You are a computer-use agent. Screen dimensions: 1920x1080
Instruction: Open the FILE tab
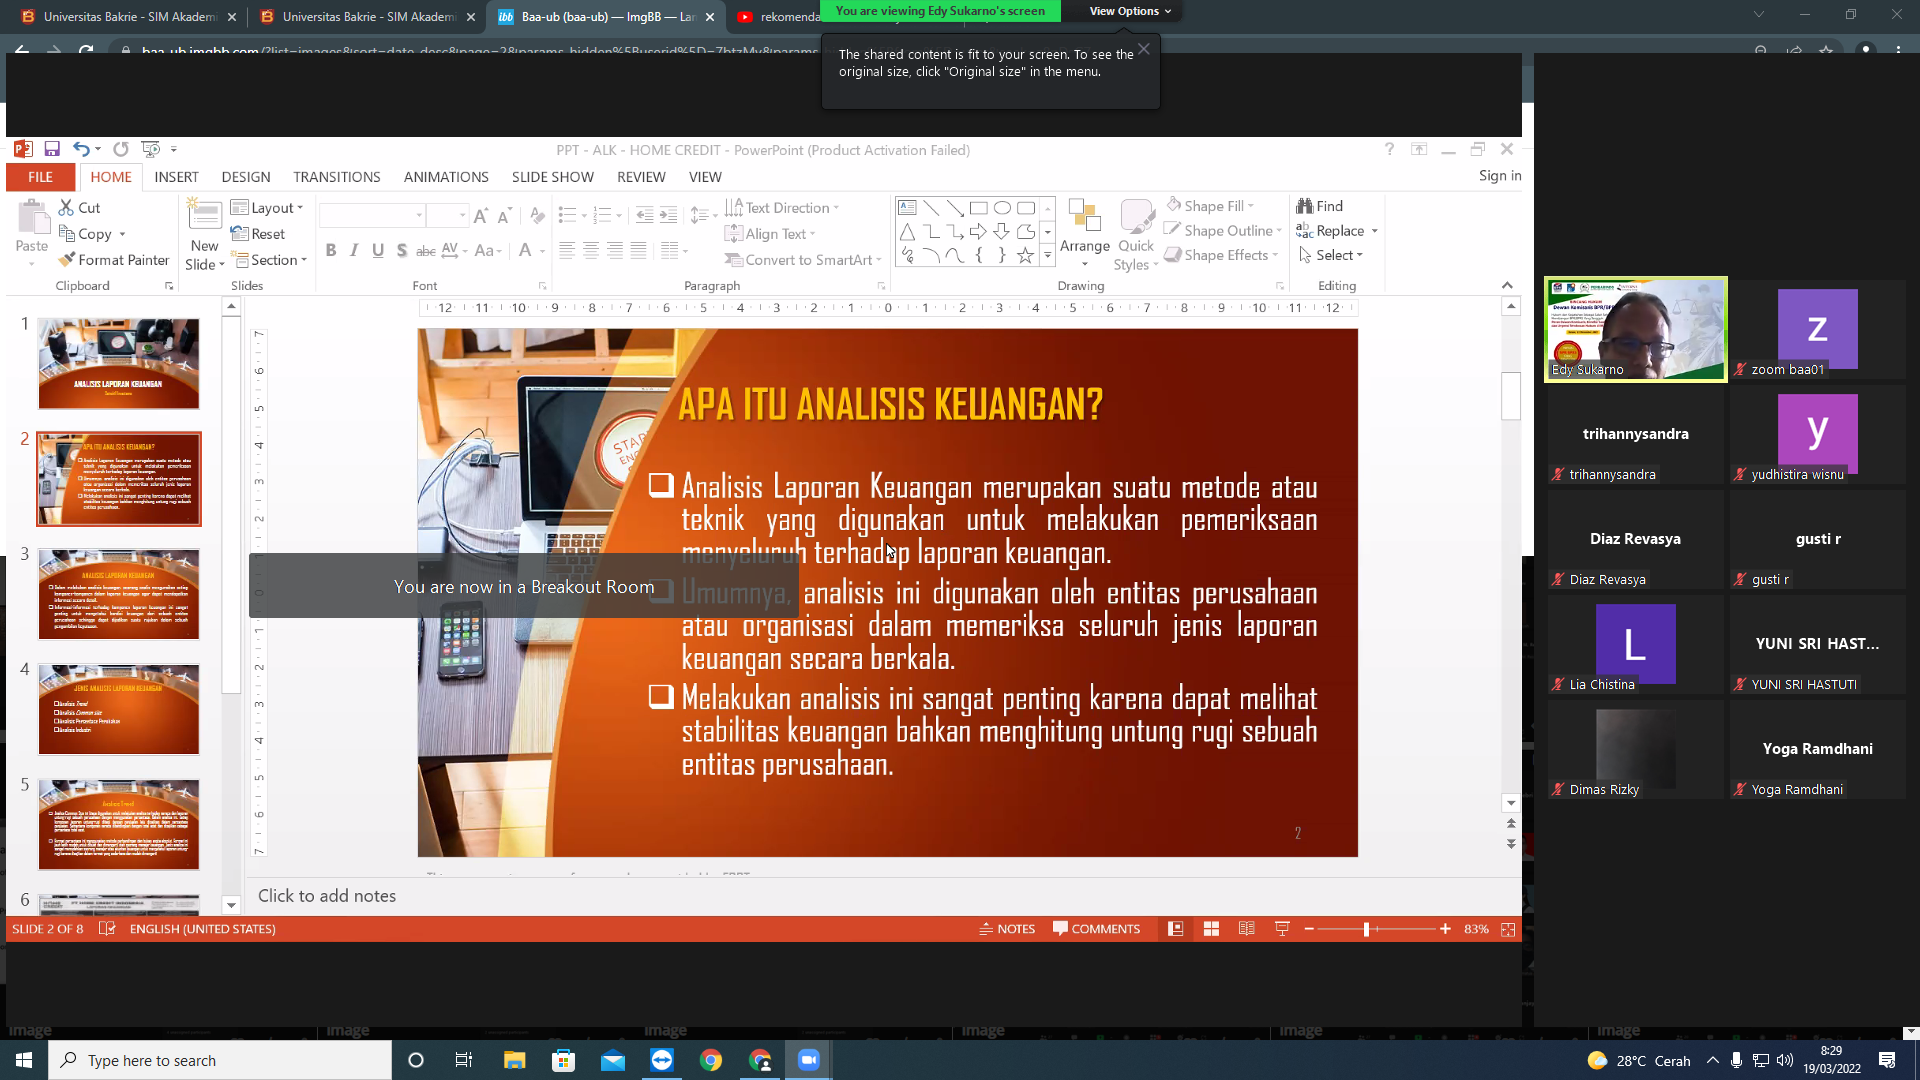pyautogui.click(x=40, y=177)
